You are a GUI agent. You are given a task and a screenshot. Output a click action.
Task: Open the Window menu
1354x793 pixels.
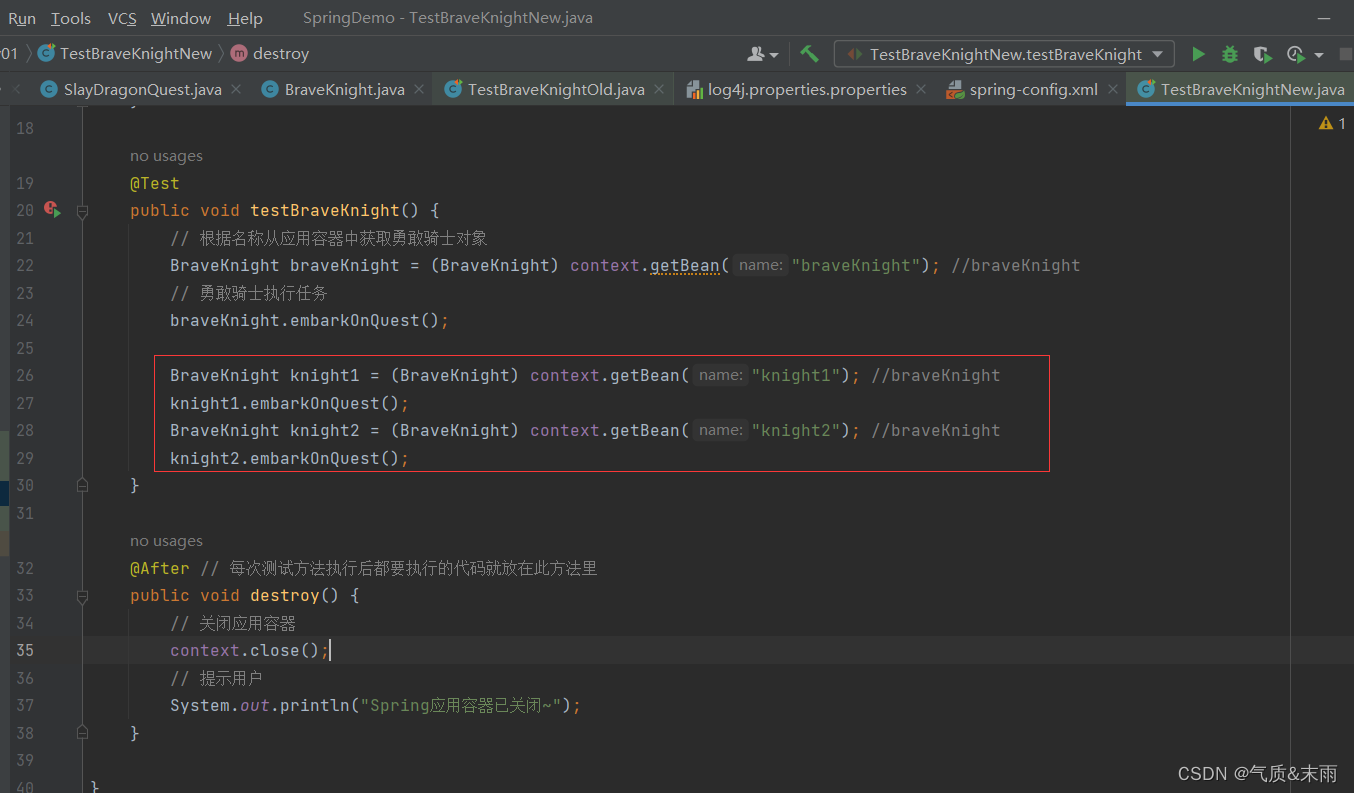(181, 18)
